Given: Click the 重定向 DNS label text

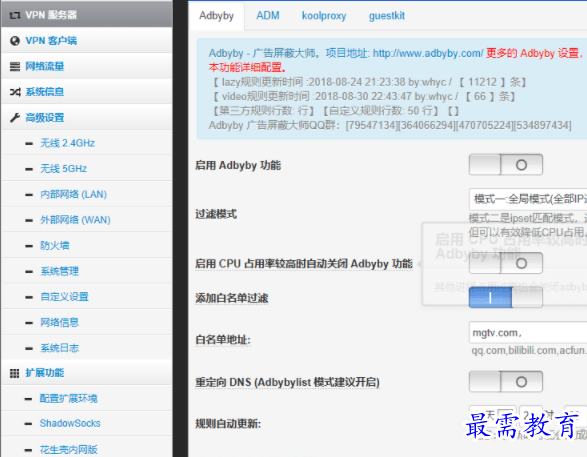Looking at the screenshot, I should click(x=287, y=382).
